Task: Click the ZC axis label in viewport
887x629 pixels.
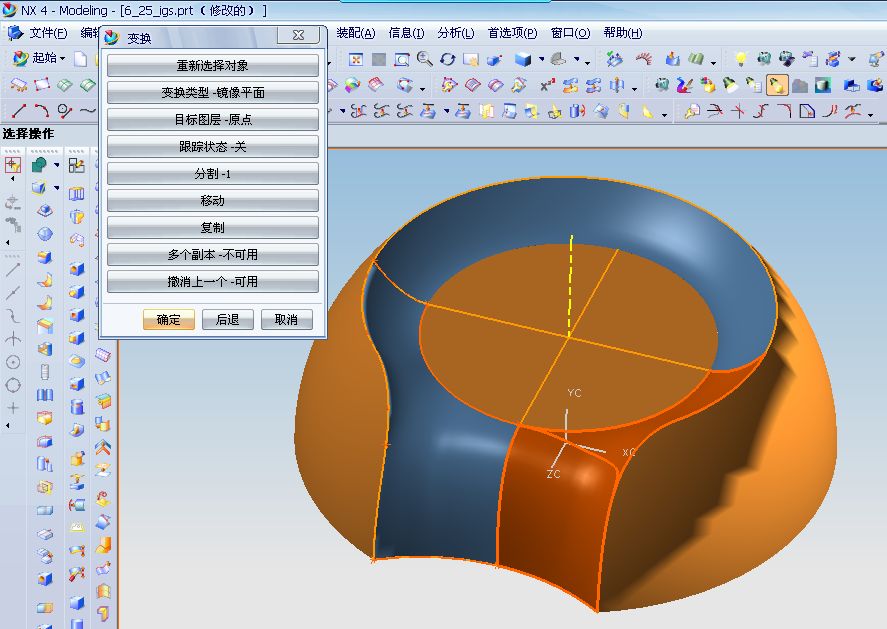Action: (x=553, y=474)
